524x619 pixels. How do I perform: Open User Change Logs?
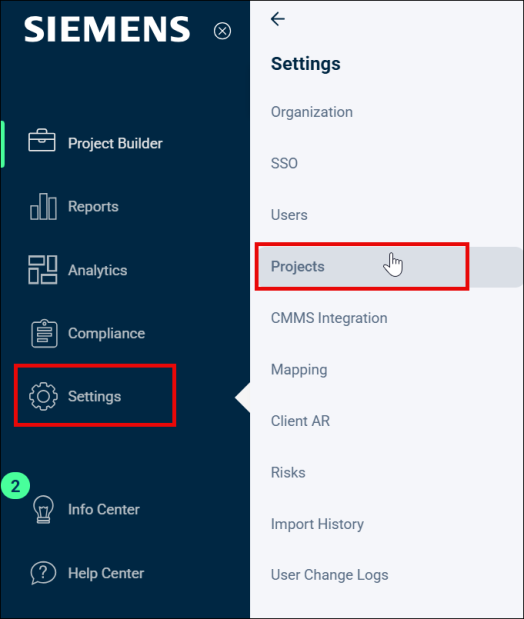[329, 575]
